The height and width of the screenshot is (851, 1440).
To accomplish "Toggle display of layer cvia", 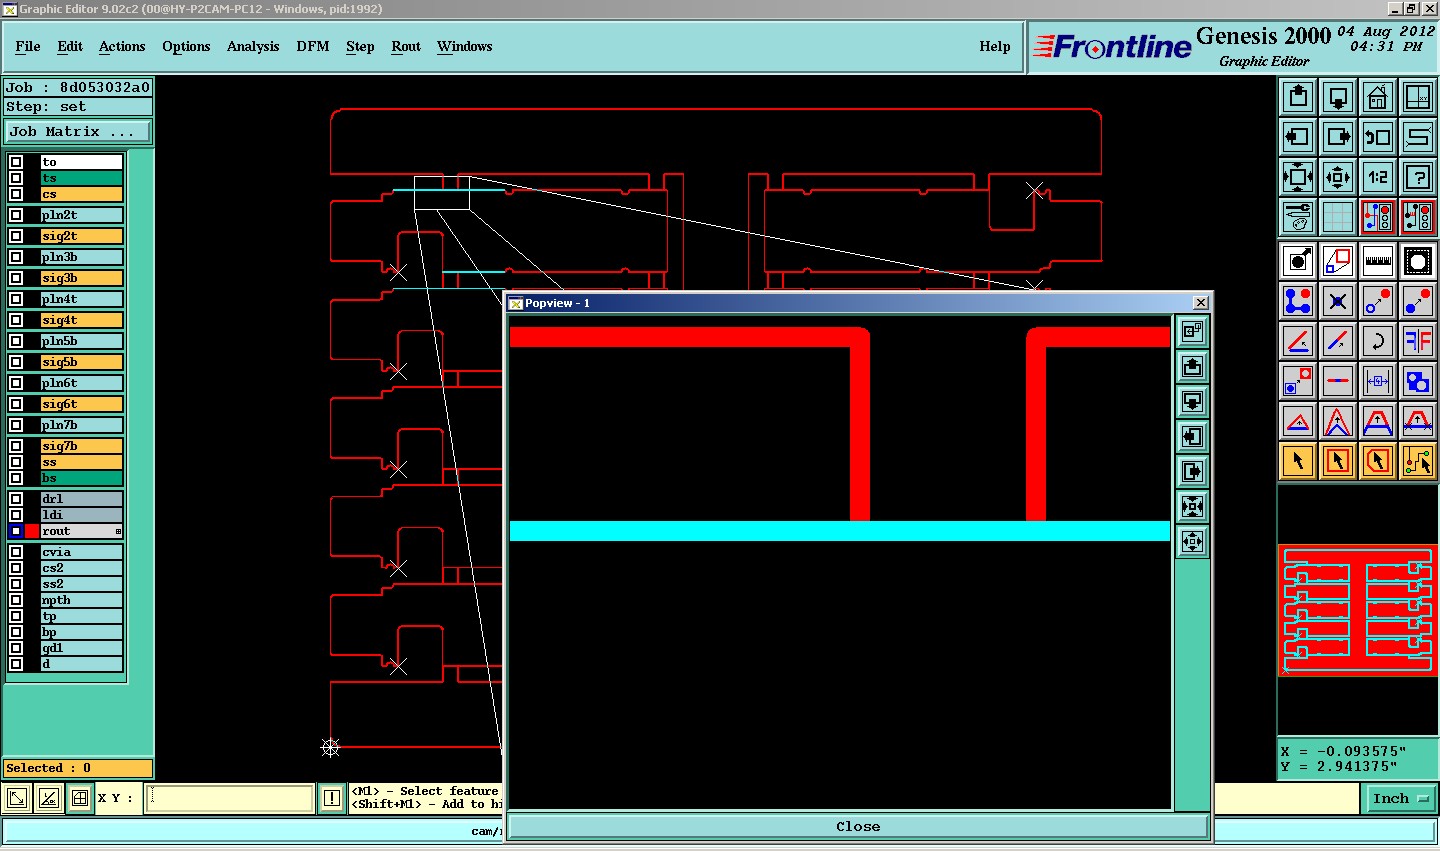I will 16,552.
